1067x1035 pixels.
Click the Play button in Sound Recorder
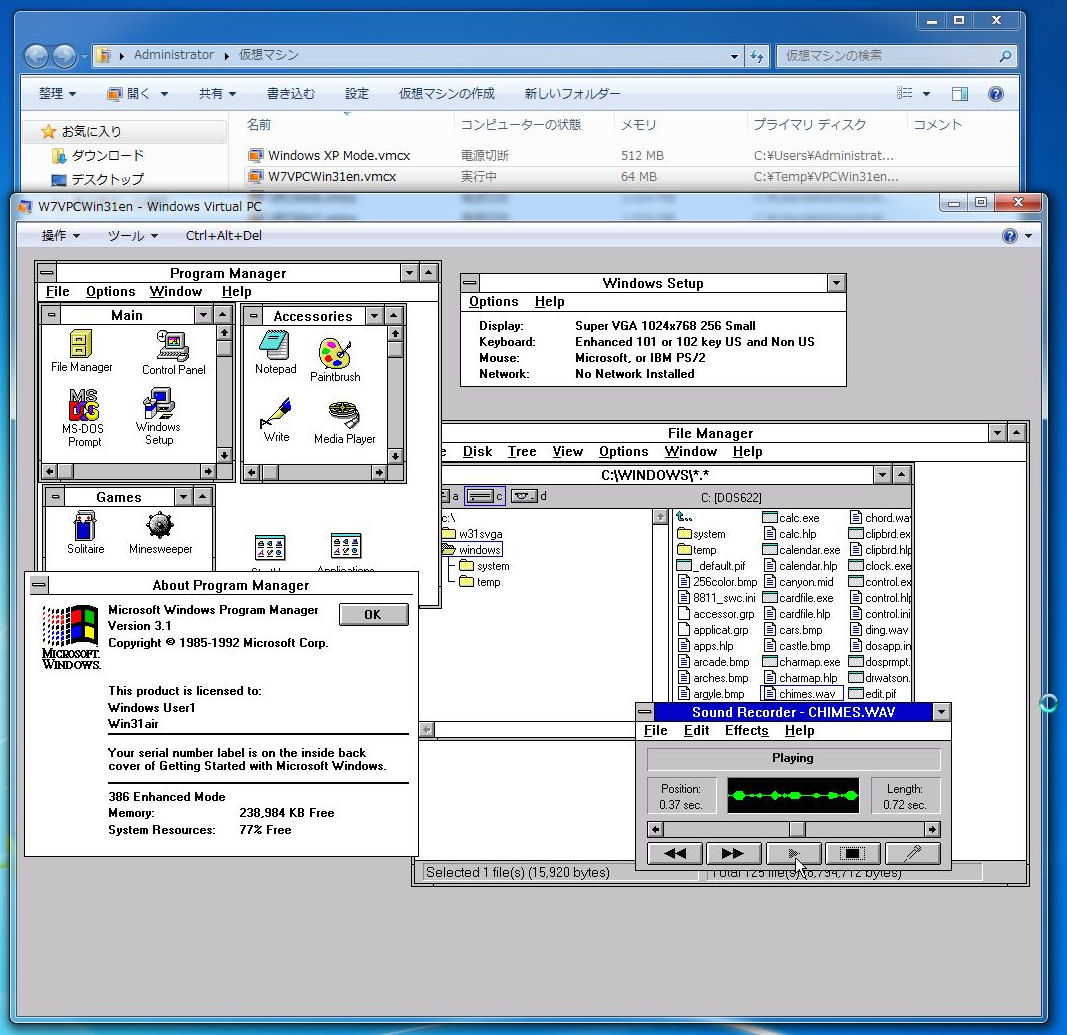793,853
